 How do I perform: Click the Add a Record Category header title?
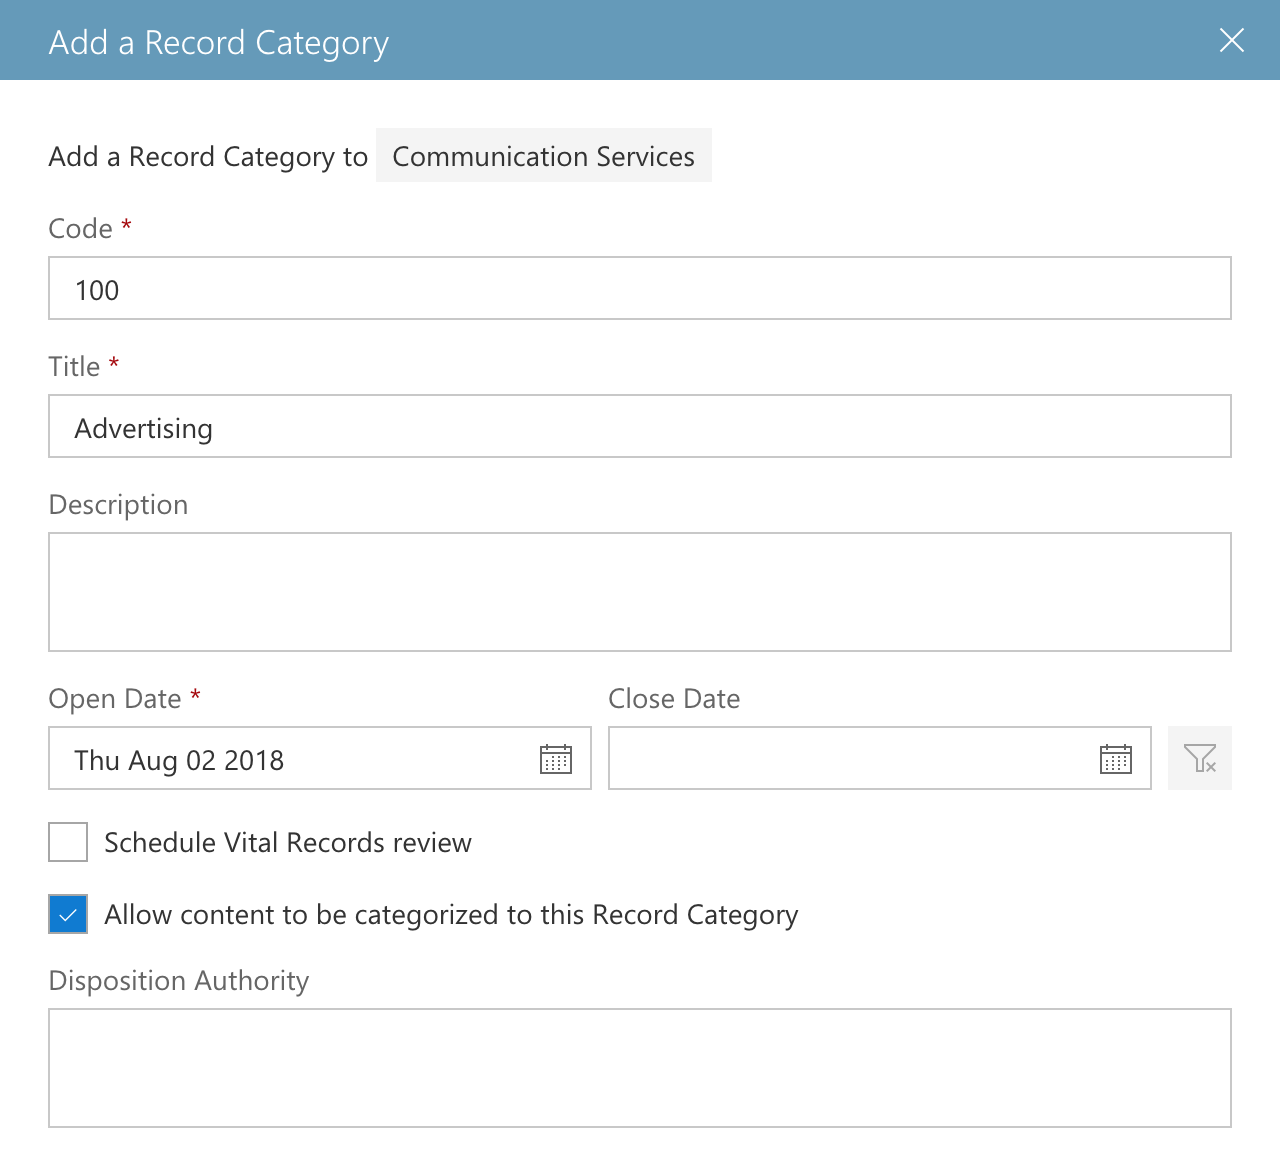click(x=219, y=43)
